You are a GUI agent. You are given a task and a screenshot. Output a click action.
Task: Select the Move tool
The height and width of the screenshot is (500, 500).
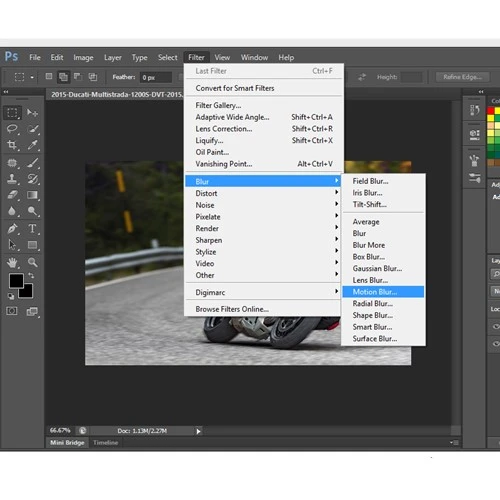tap(32, 113)
